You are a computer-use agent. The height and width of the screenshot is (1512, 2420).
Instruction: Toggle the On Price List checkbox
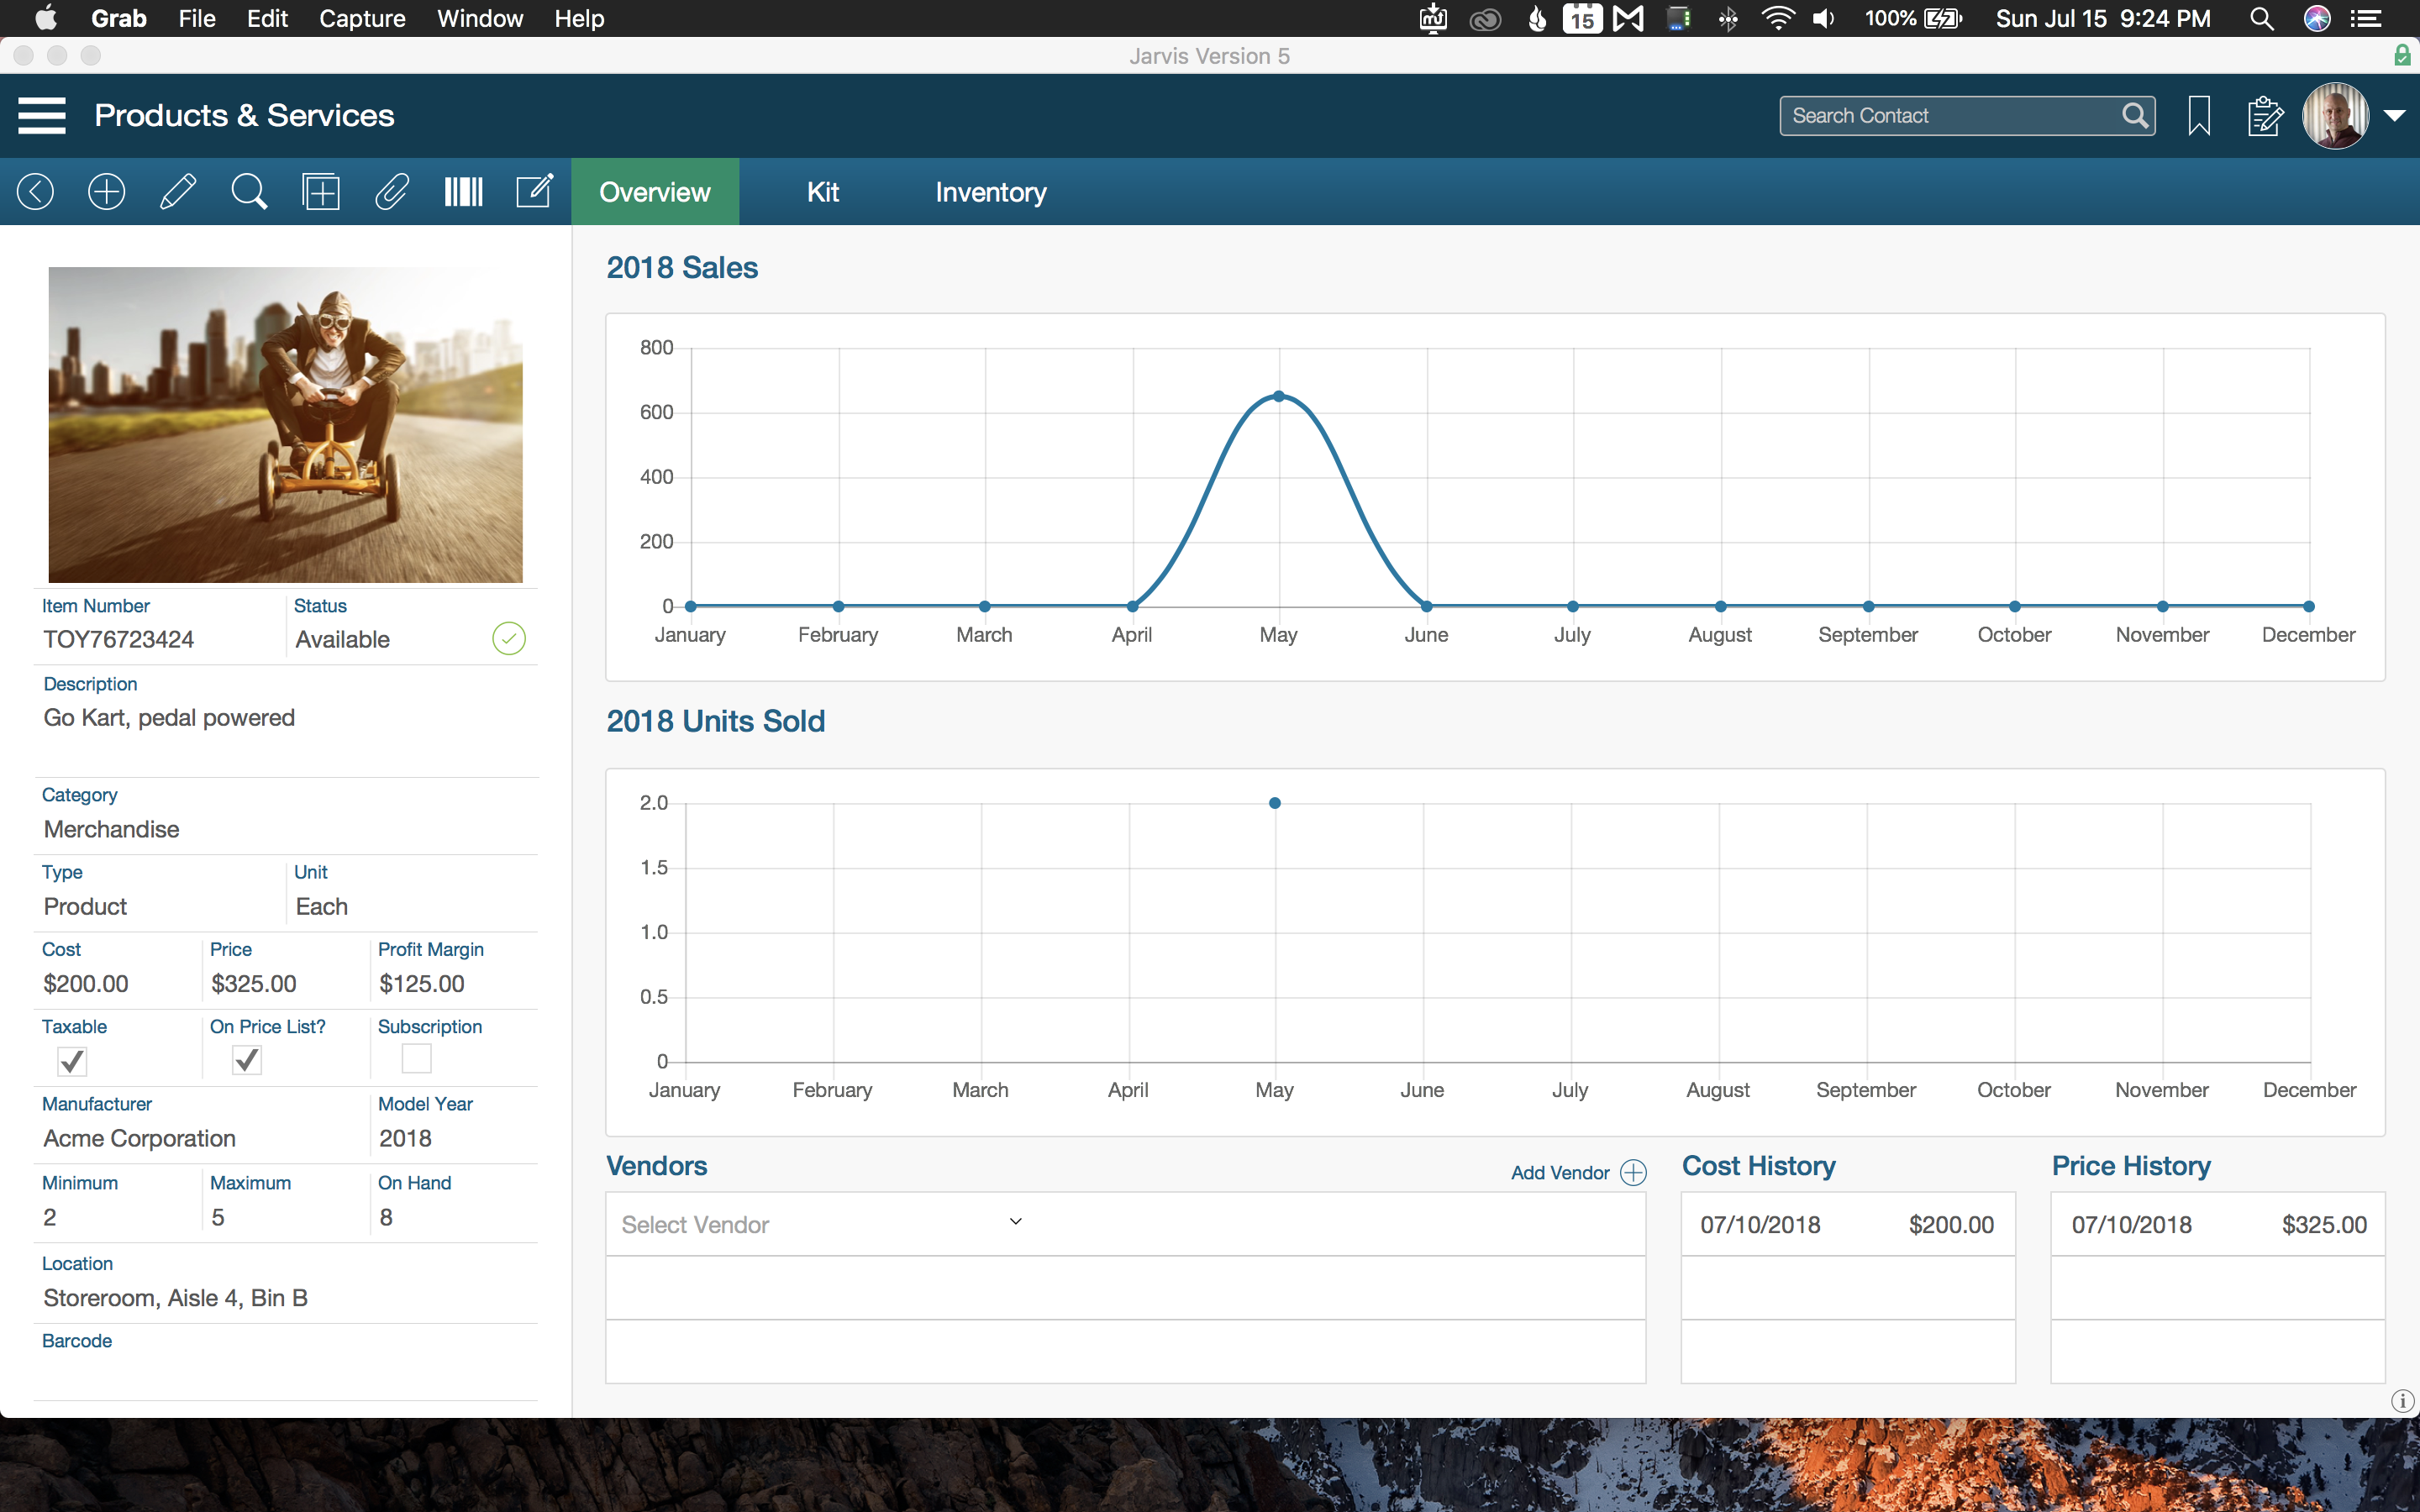click(247, 1060)
